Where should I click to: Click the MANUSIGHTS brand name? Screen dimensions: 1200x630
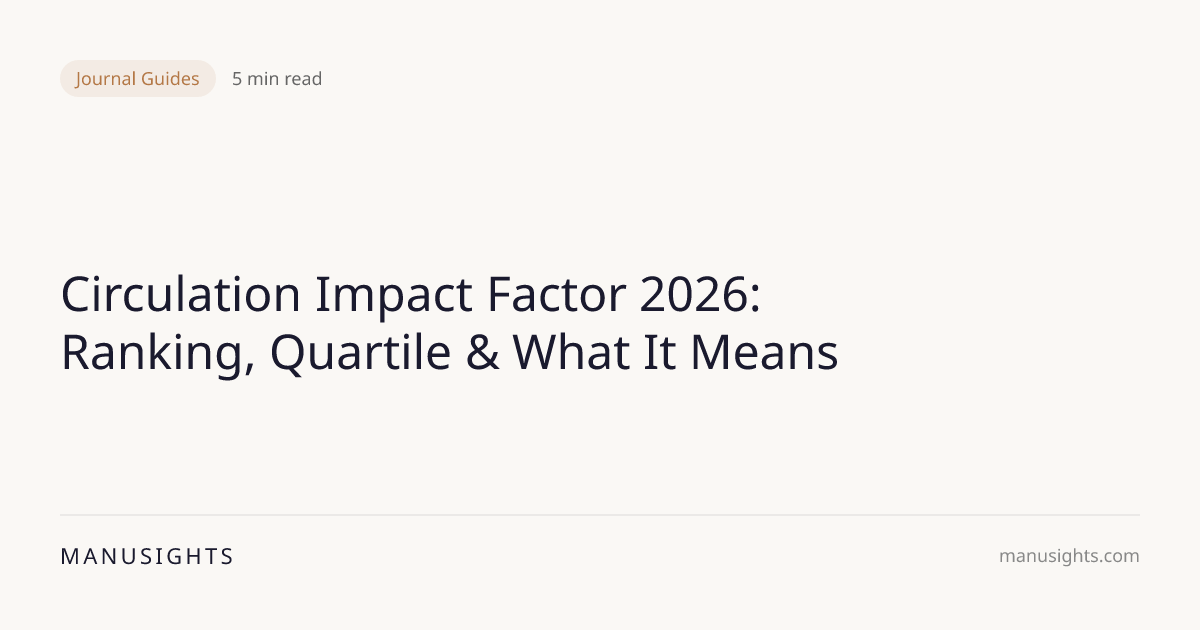coord(147,557)
